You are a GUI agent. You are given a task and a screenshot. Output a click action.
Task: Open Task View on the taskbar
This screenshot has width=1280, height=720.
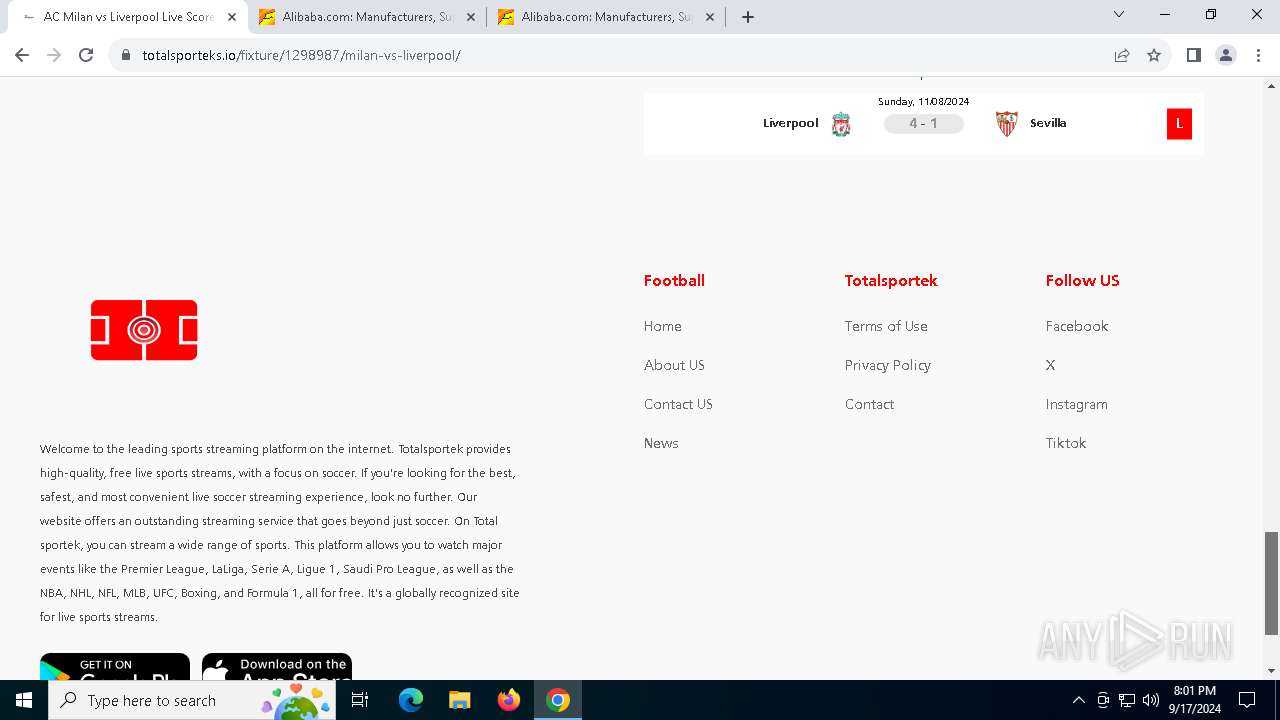pyautogui.click(x=361, y=700)
